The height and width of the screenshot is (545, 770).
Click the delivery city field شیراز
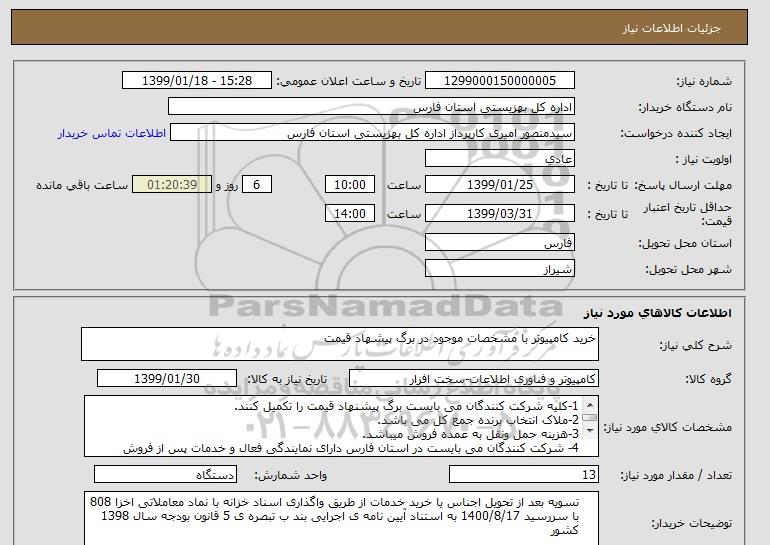(499, 269)
